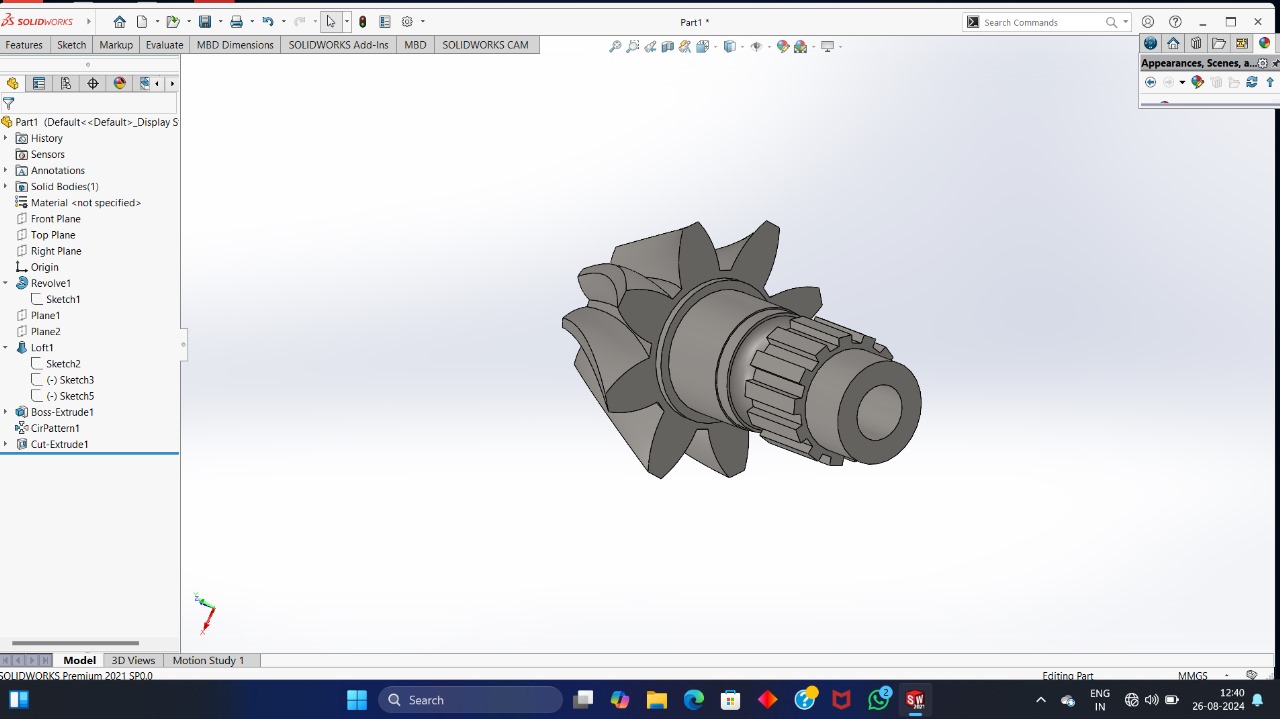Image resolution: width=1280 pixels, height=719 pixels.
Task: Open the Options gear dropdown arrow
Action: pyautogui.click(x=423, y=22)
